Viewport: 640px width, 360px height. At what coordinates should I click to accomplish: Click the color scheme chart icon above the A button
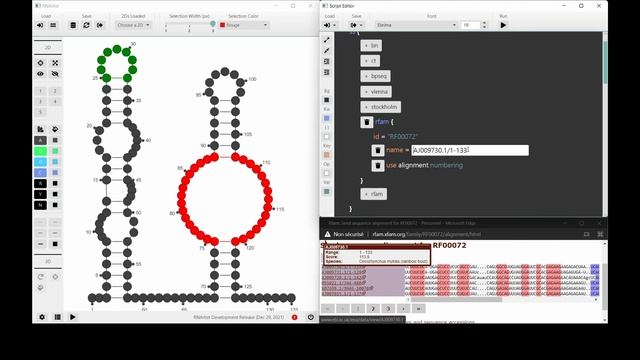(40, 129)
